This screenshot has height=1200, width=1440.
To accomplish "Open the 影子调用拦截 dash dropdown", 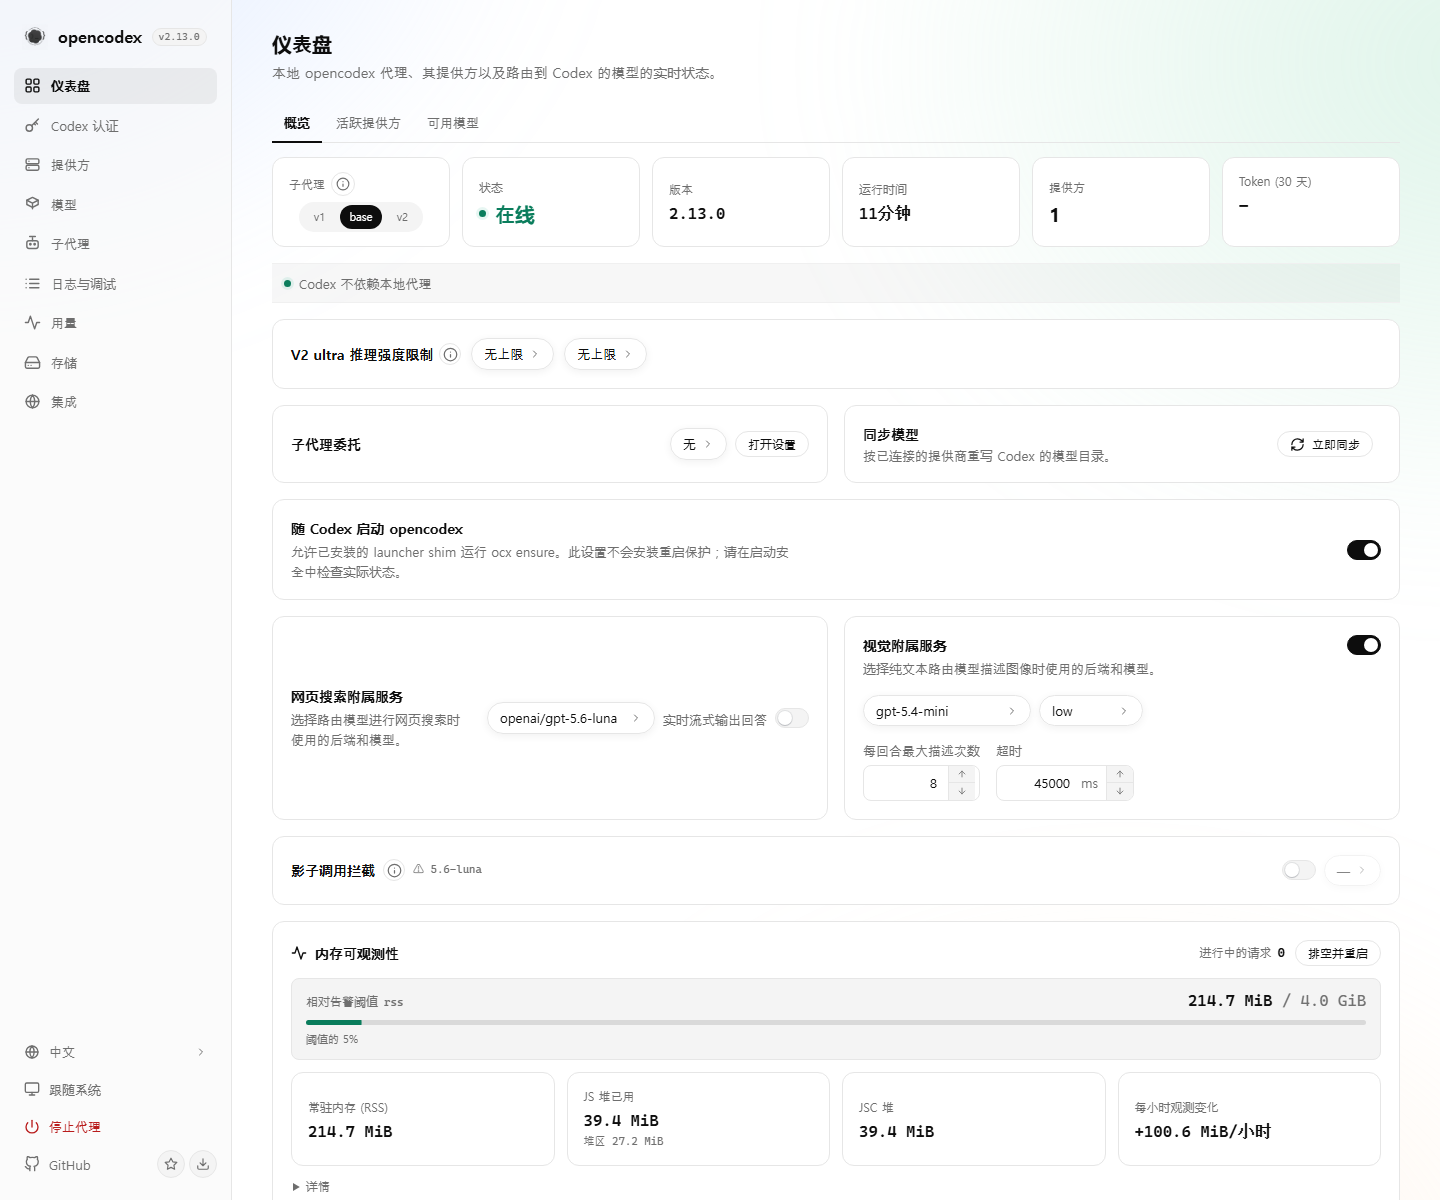I will point(1352,871).
